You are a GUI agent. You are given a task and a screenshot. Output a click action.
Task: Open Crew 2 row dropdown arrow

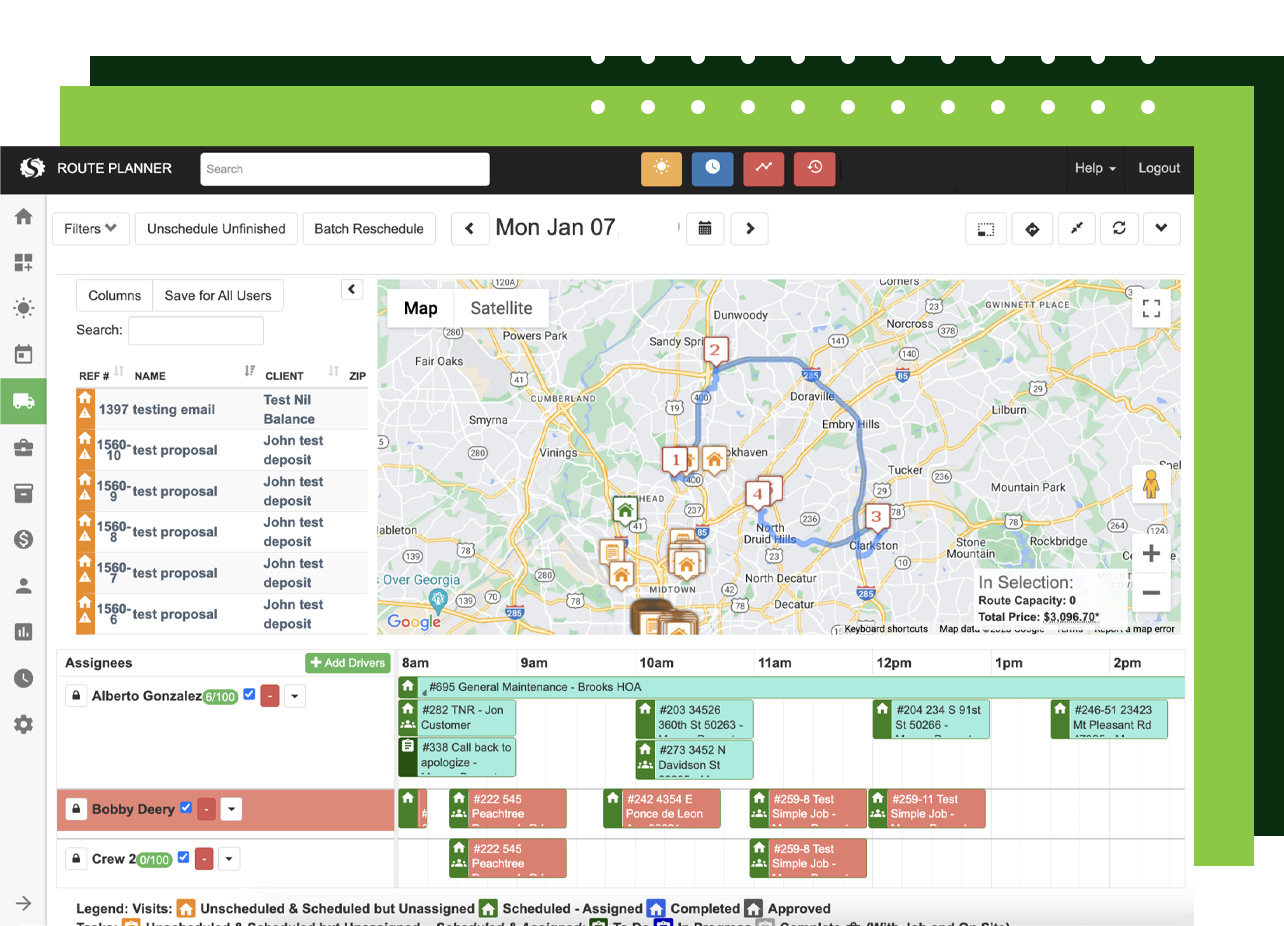pyautogui.click(x=229, y=859)
